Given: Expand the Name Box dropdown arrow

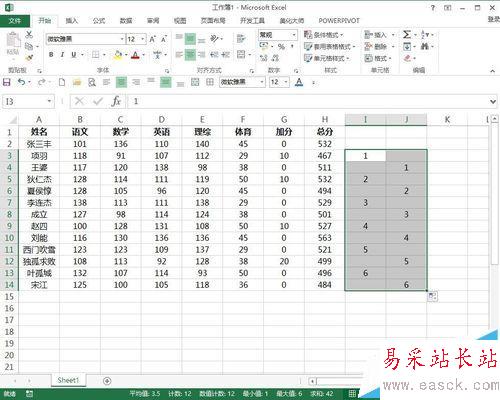Looking at the screenshot, I should pos(49,101).
